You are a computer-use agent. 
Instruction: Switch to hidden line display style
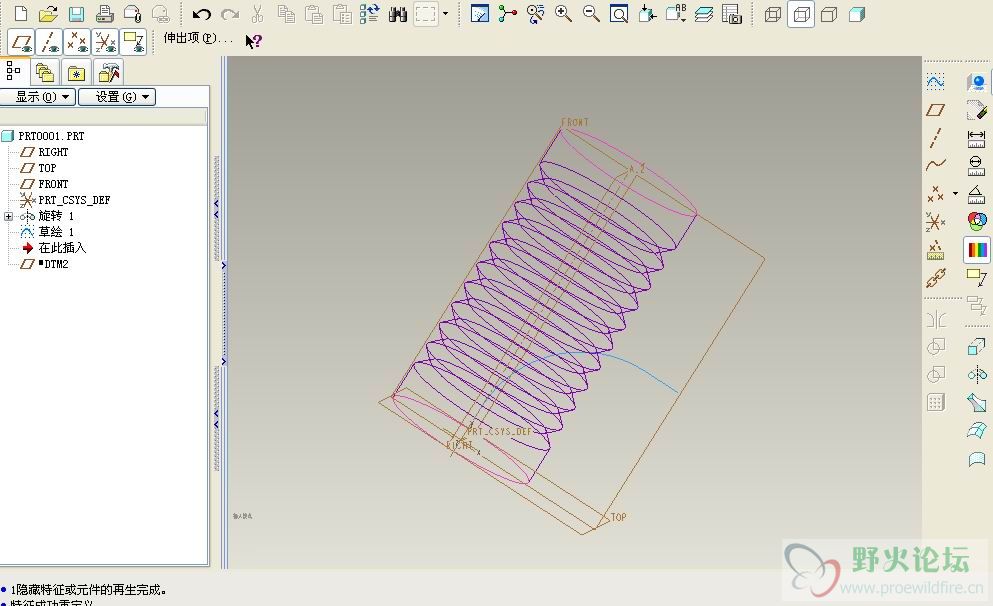[x=801, y=15]
